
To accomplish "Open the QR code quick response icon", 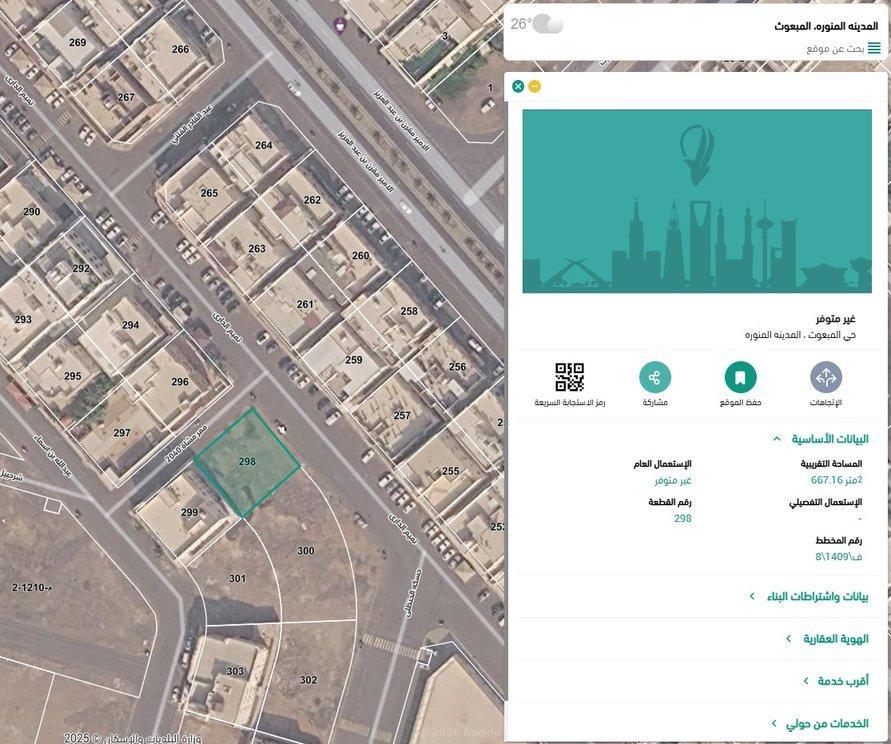I will click(x=569, y=377).
